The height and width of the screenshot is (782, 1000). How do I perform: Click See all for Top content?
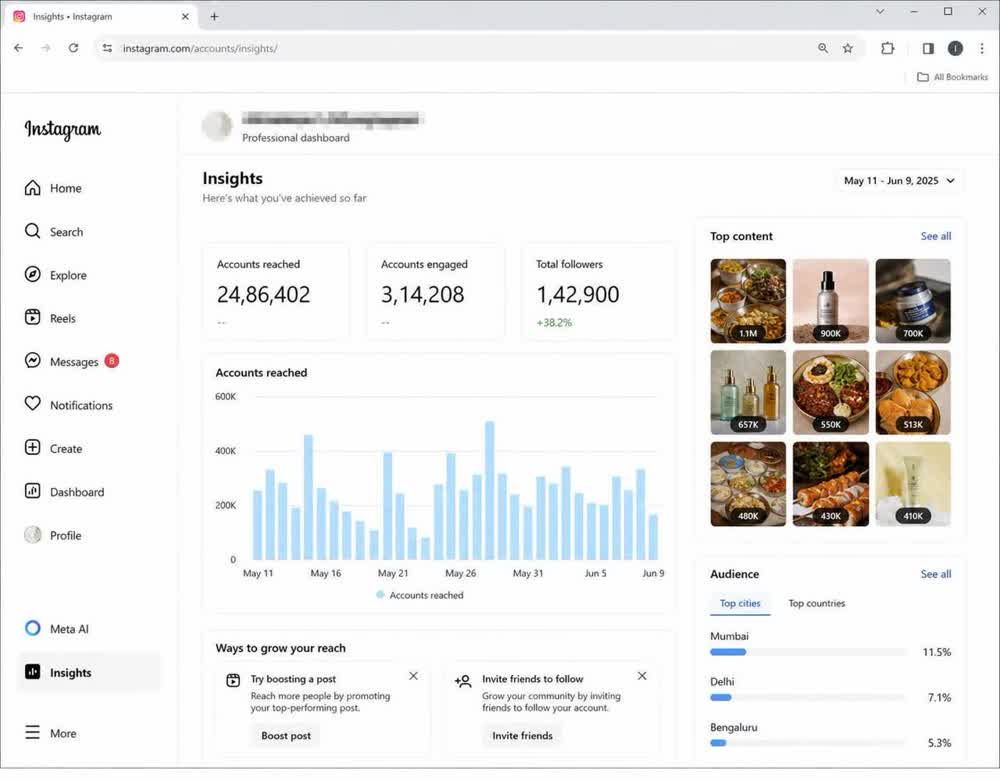(x=936, y=236)
